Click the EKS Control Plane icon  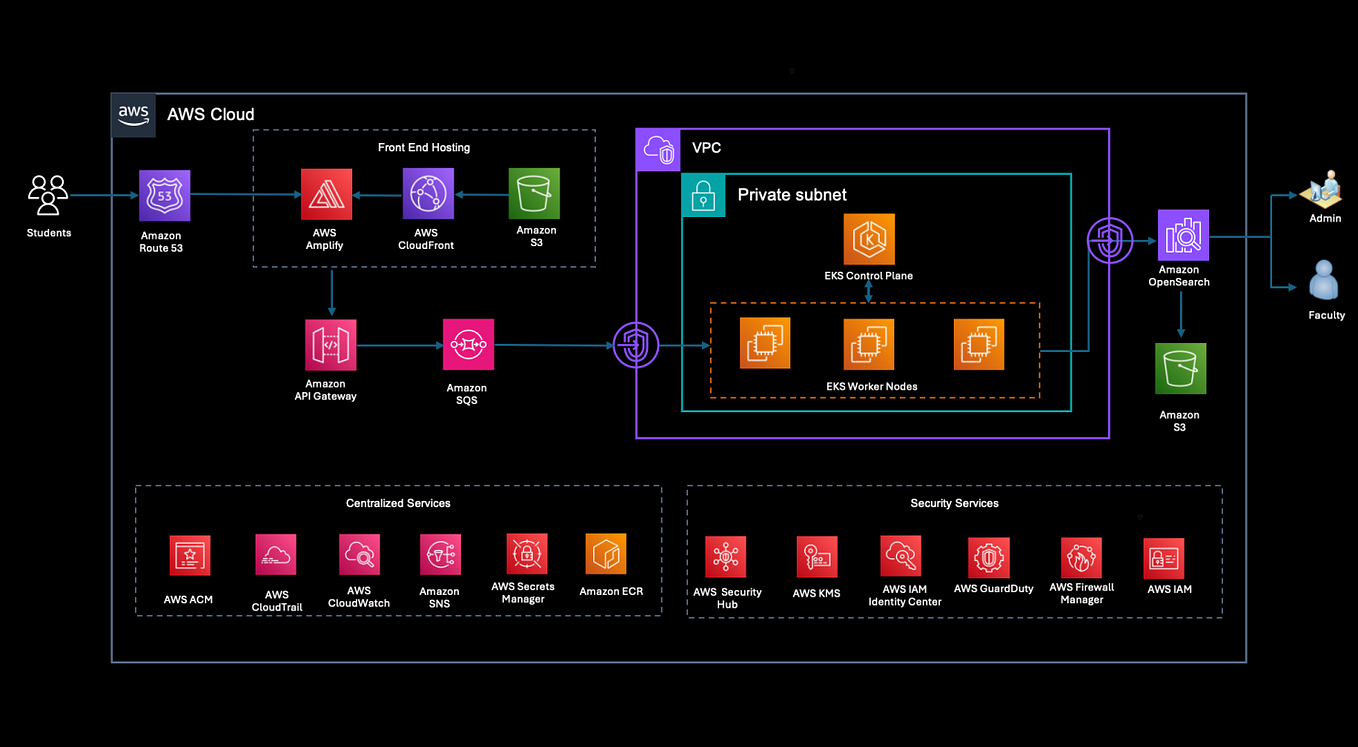point(869,239)
